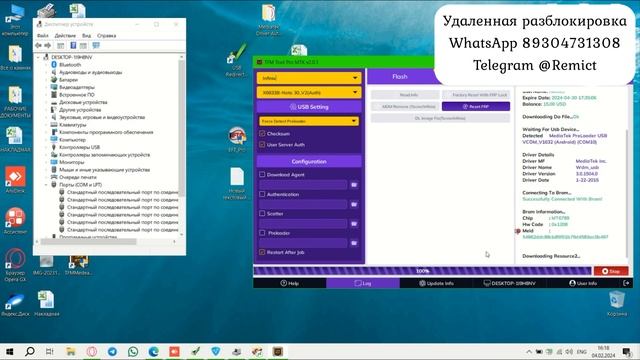Screen dimensions: 640x360
Task: Collapse the DESKTOP root node in Device Manager
Action: pyautogui.click(x=39, y=57)
